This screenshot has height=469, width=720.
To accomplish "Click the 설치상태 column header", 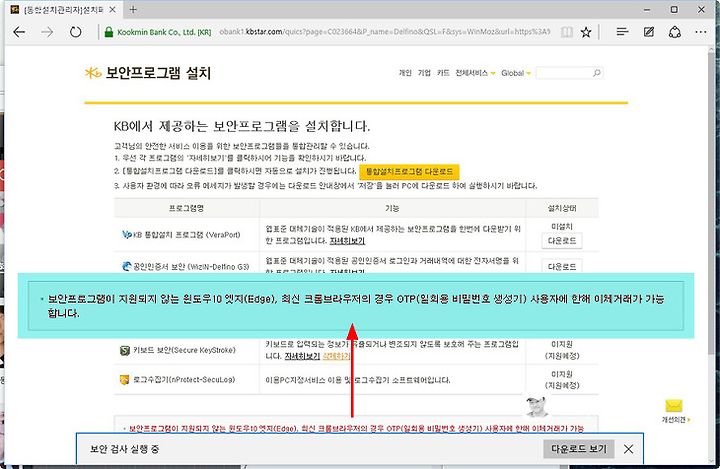I will pos(562,208).
